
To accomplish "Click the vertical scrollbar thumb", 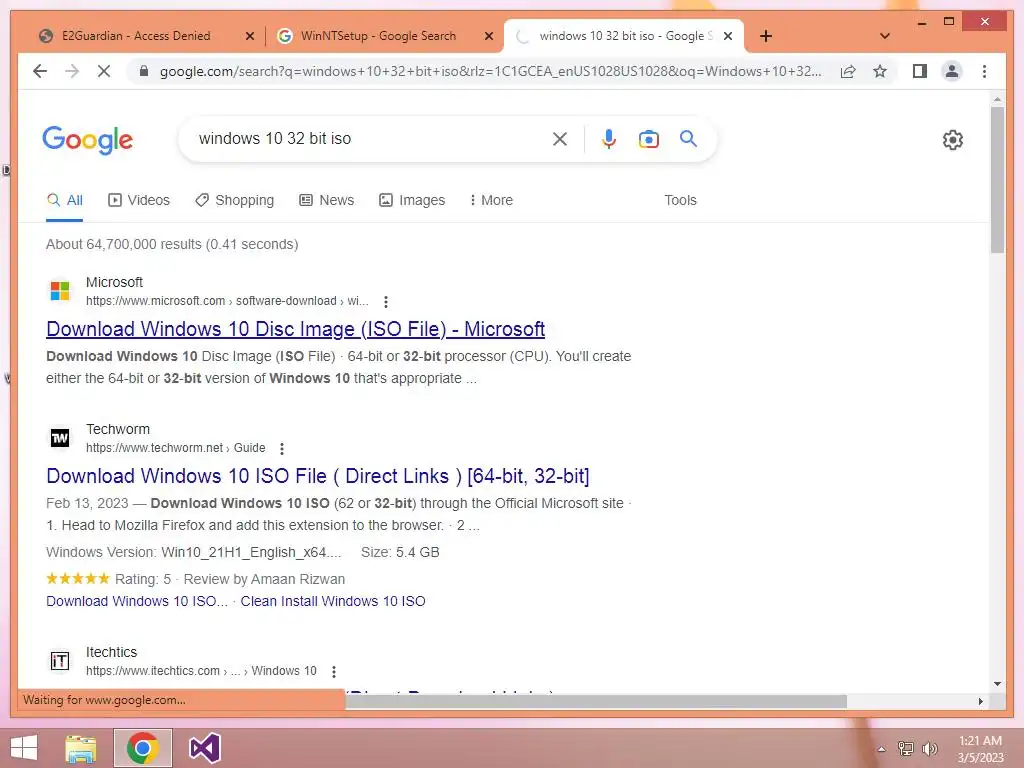I will (997, 180).
